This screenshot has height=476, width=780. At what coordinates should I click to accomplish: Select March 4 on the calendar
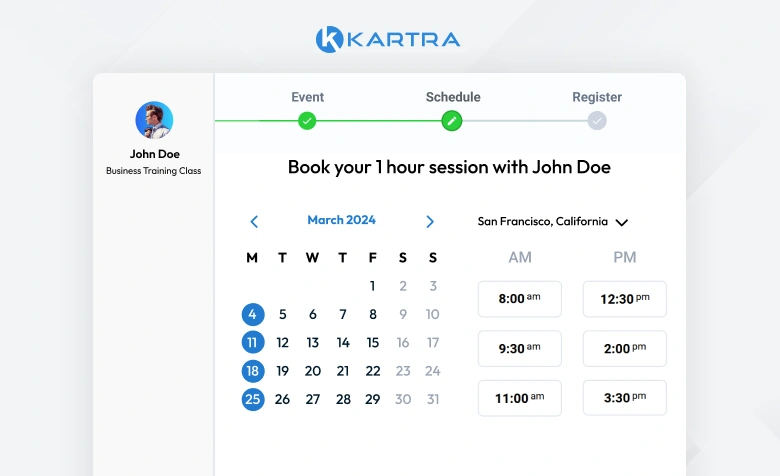coord(253,314)
